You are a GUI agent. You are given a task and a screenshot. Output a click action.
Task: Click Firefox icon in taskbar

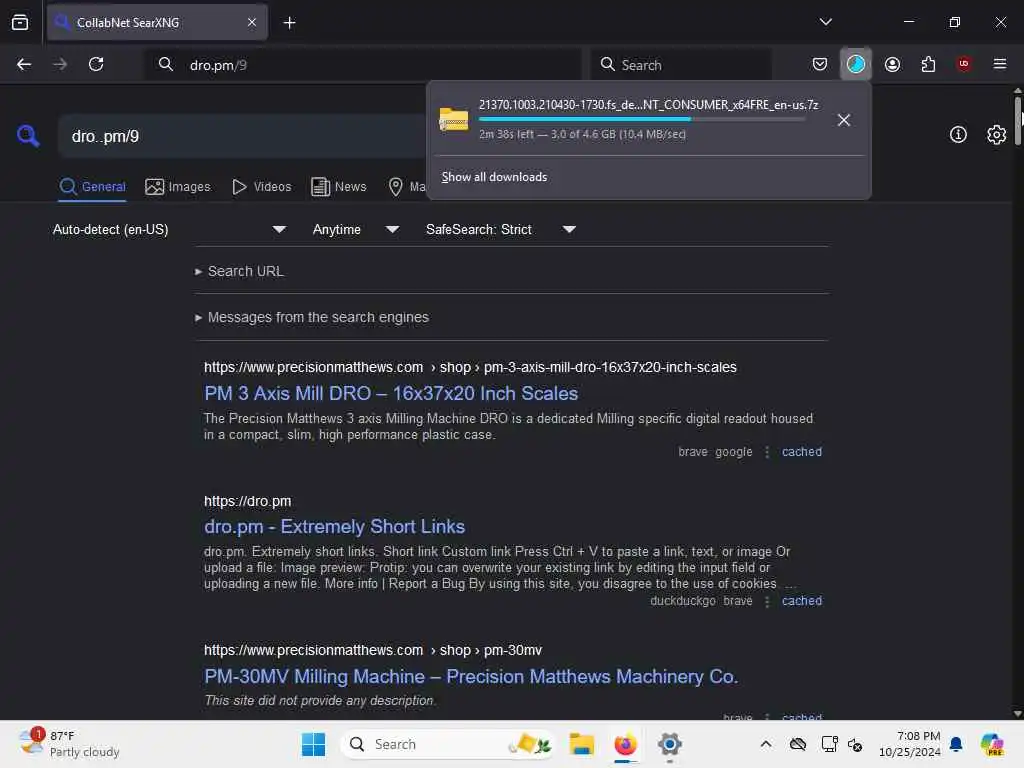625,744
